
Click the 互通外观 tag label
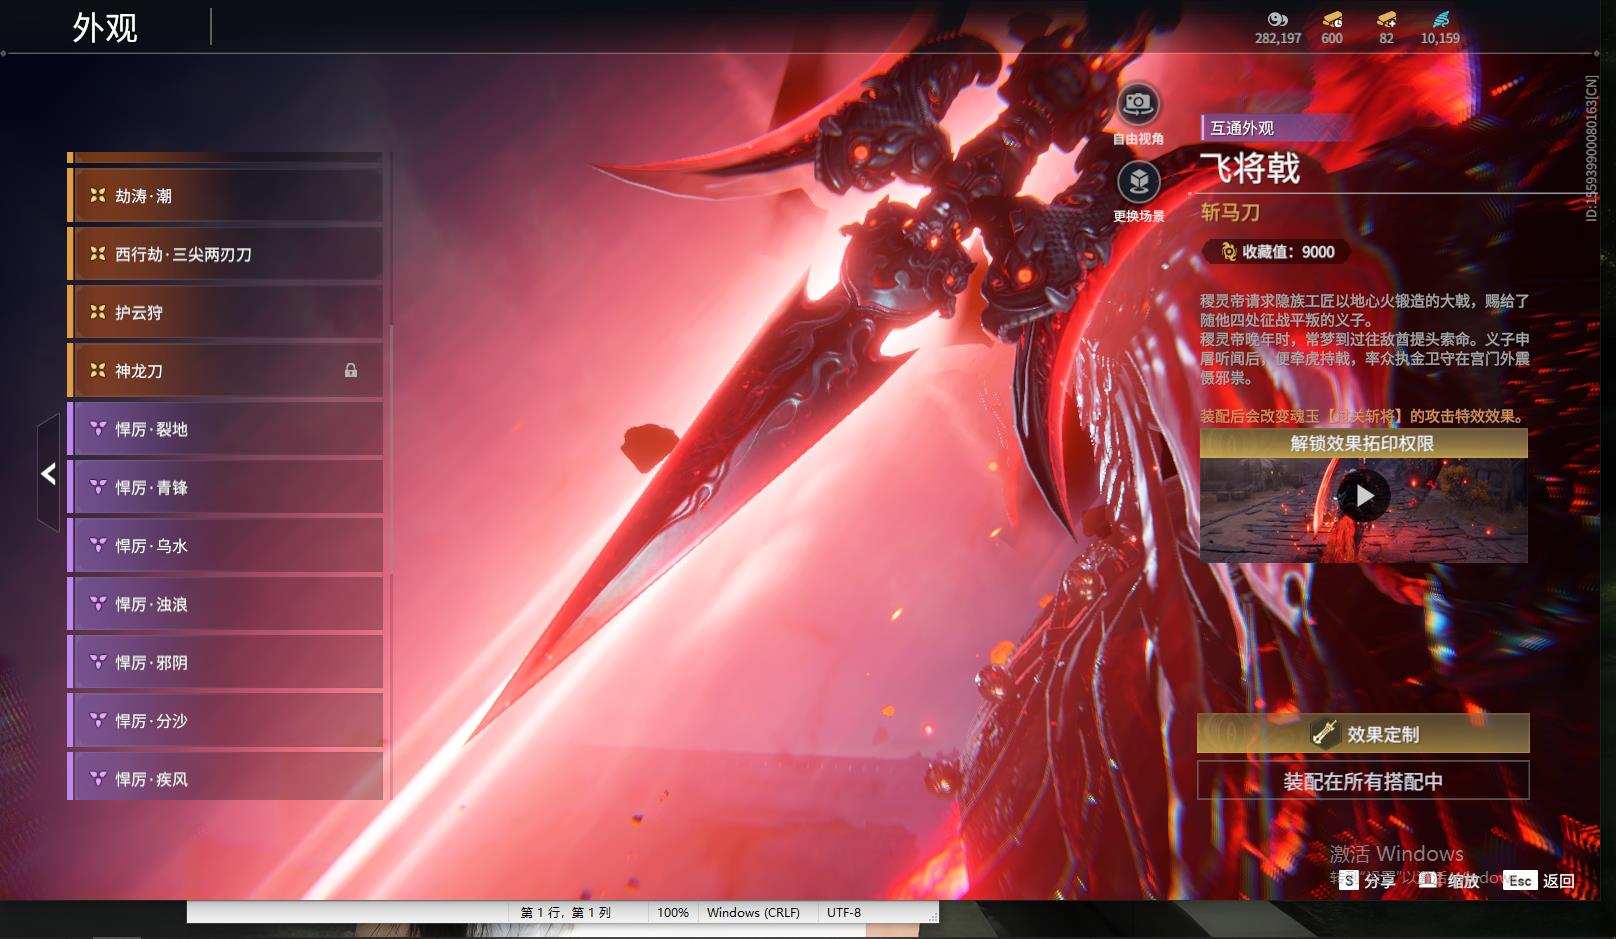click(x=1242, y=128)
